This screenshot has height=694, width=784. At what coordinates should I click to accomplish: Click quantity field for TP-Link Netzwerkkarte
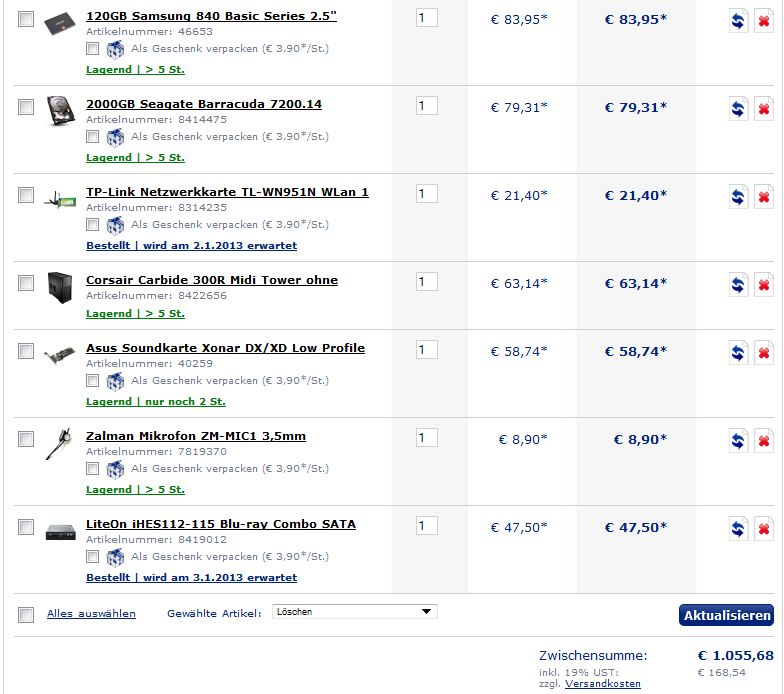point(426,194)
